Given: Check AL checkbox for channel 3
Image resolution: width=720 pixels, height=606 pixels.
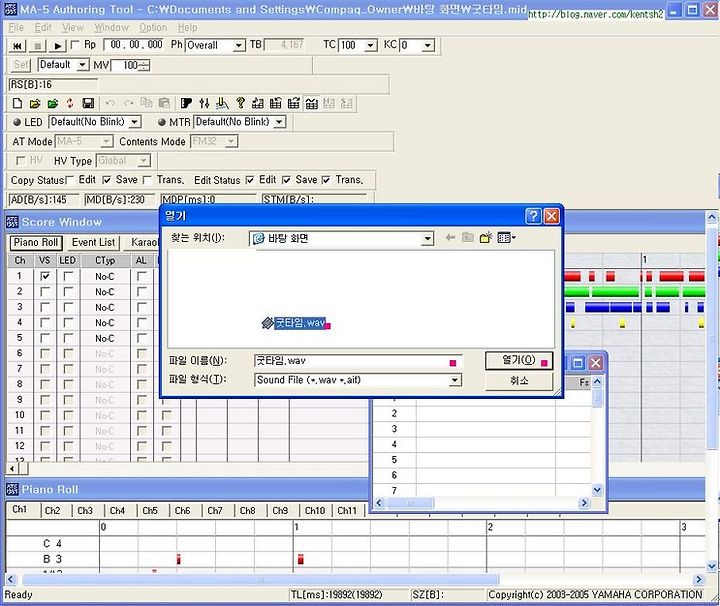Looking at the screenshot, I should pyautogui.click(x=141, y=307).
